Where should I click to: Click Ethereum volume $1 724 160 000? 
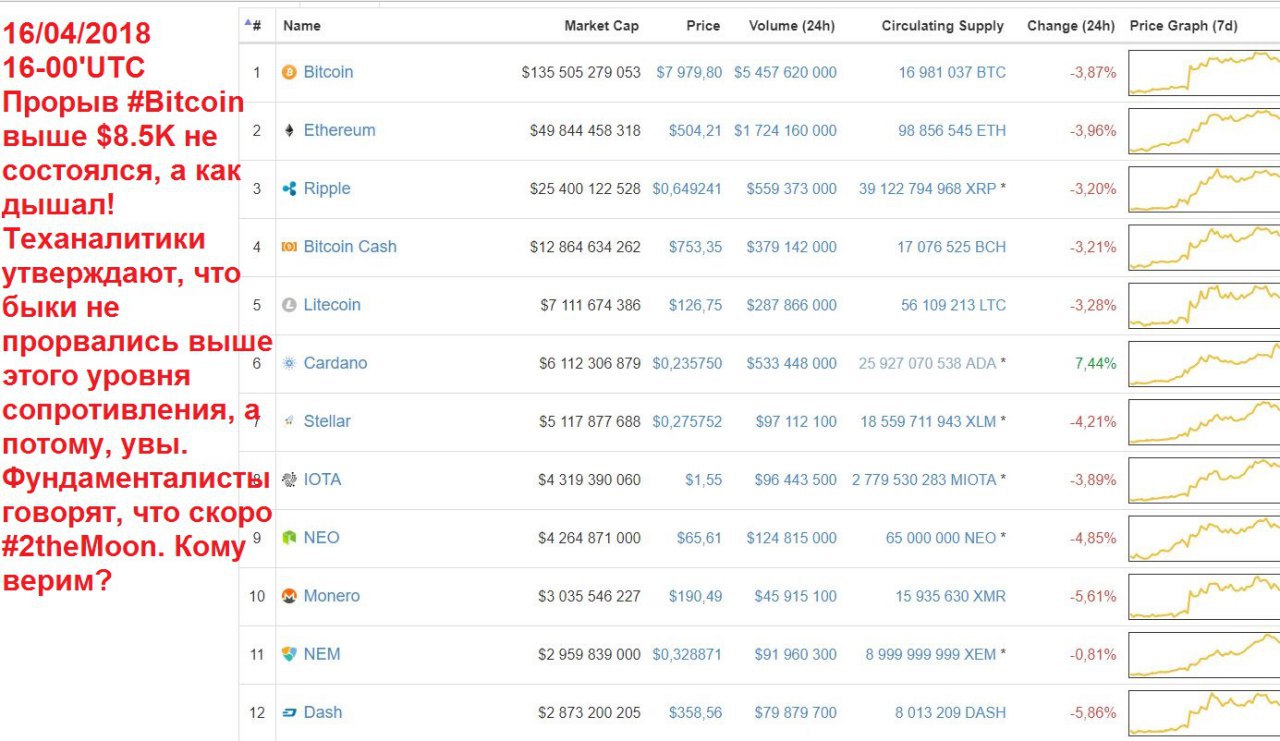pyautogui.click(x=785, y=130)
